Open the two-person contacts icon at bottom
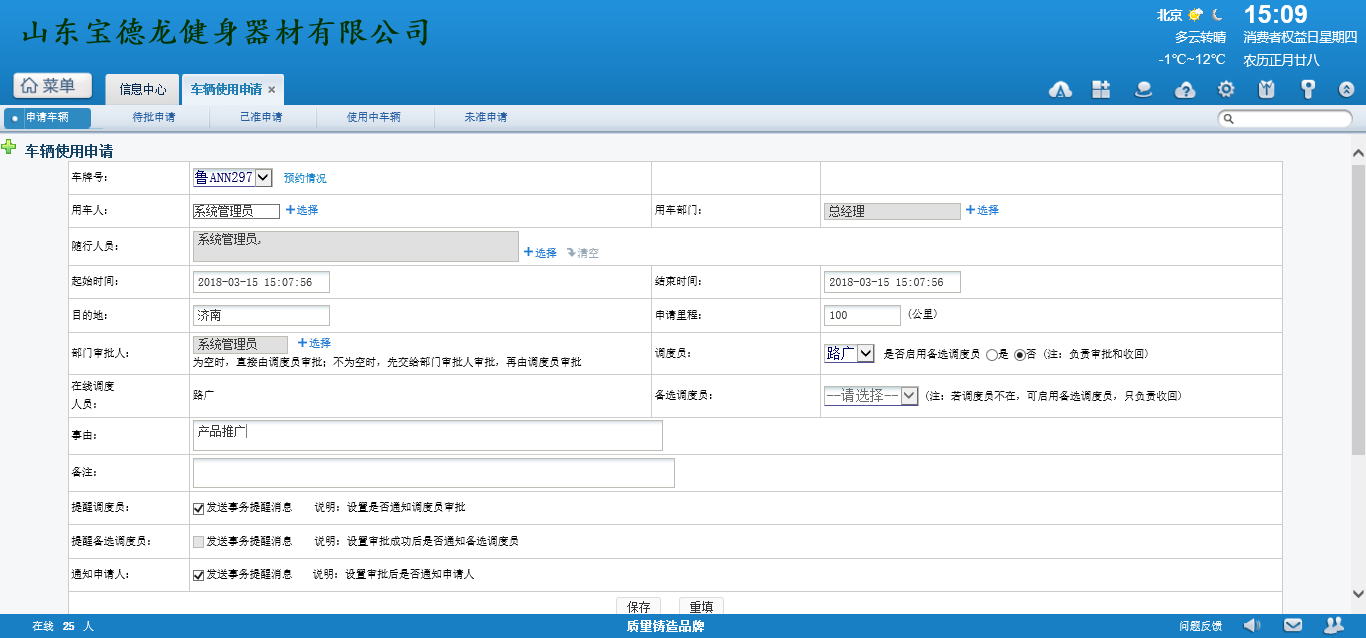Image resolution: width=1366 pixels, height=638 pixels. 1334,625
